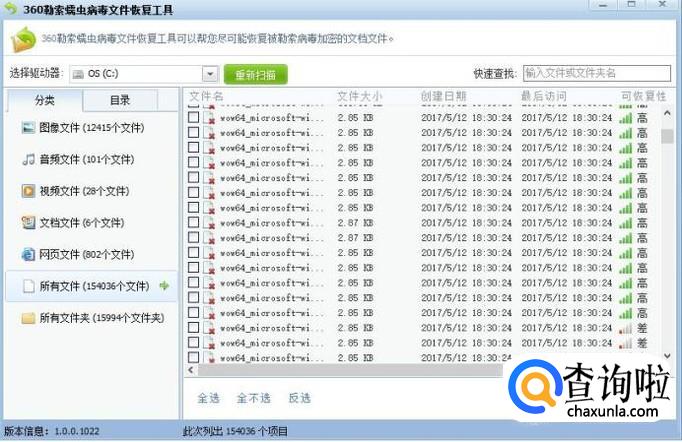The height and width of the screenshot is (442, 682).
Task: Click the OS (C:) drive combo box
Action: click(x=144, y=74)
